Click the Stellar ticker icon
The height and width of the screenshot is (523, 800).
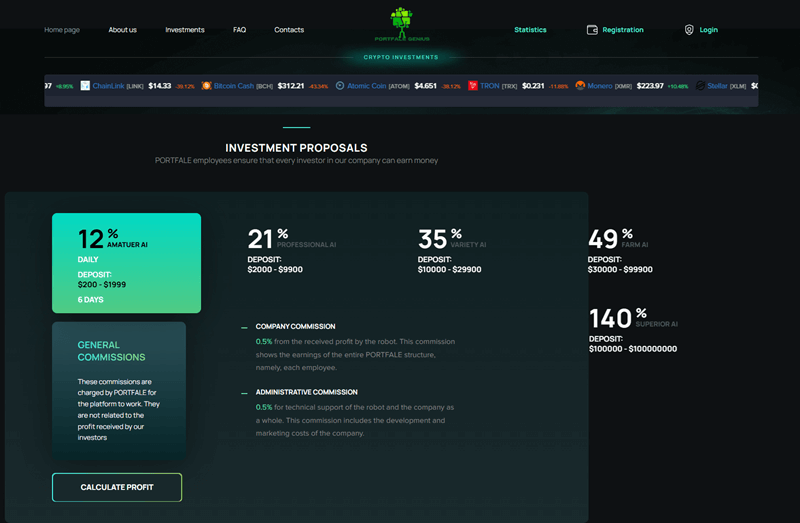700,86
